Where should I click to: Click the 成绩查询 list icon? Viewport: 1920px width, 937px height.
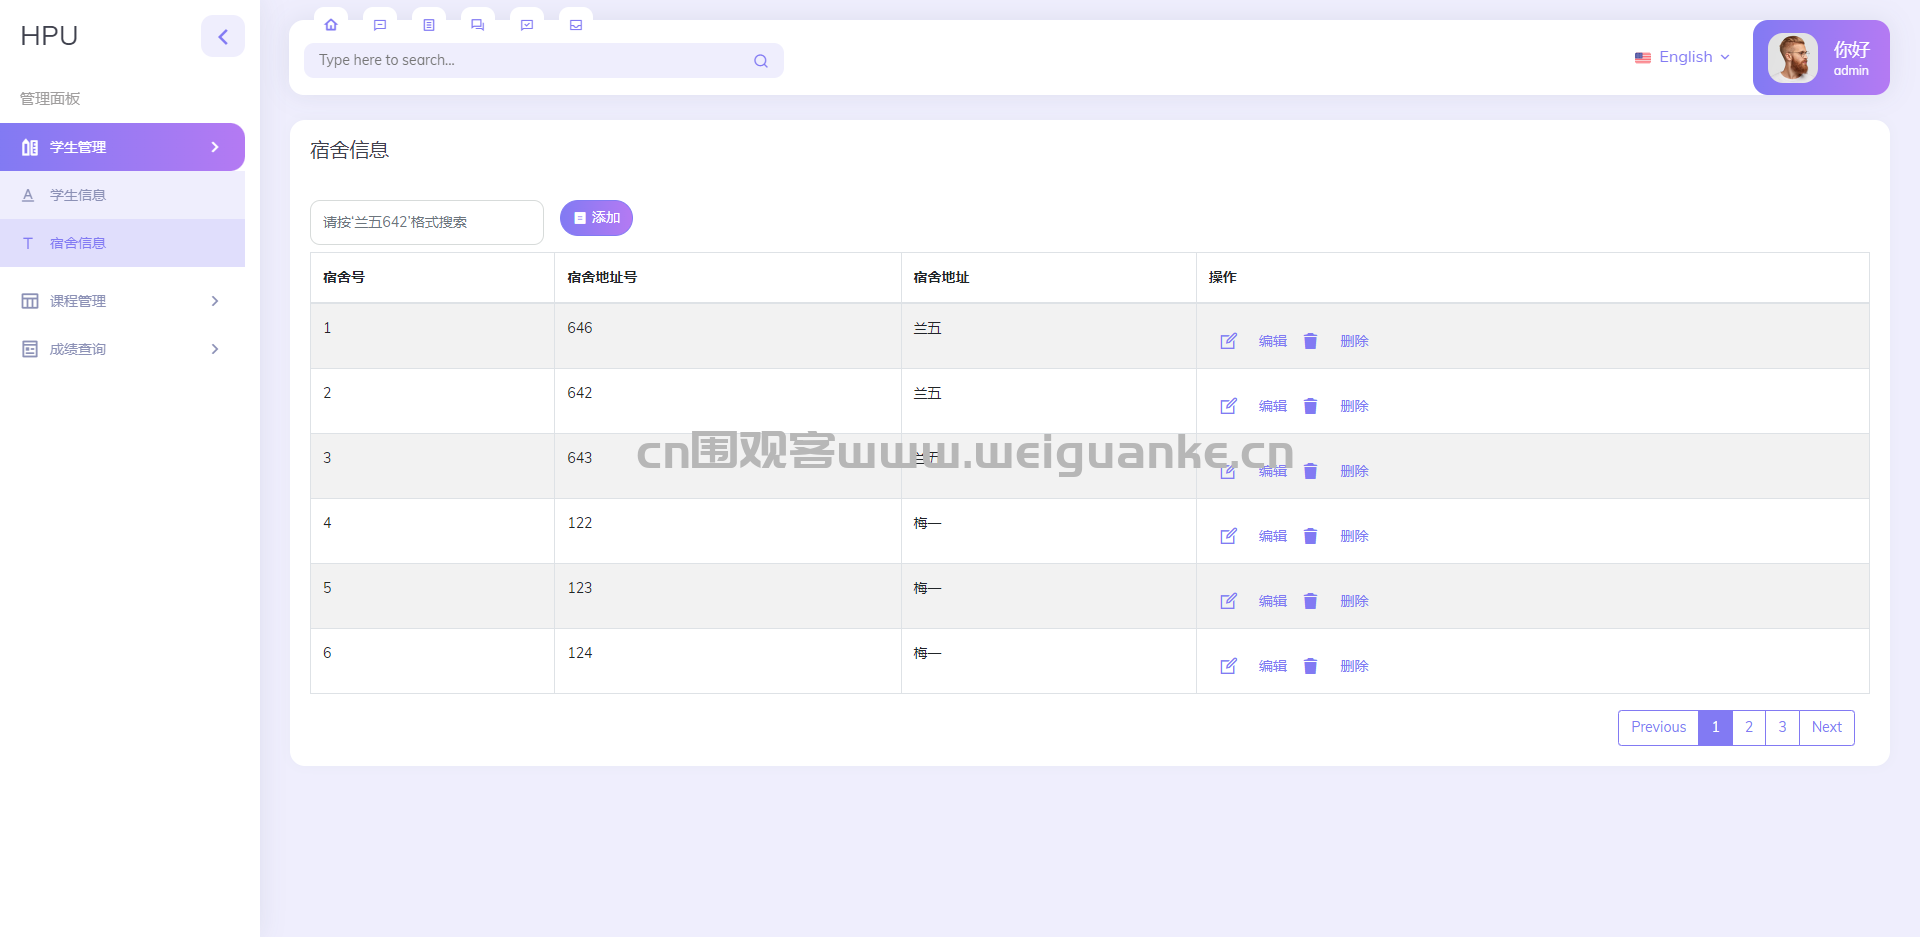click(30, 349)
